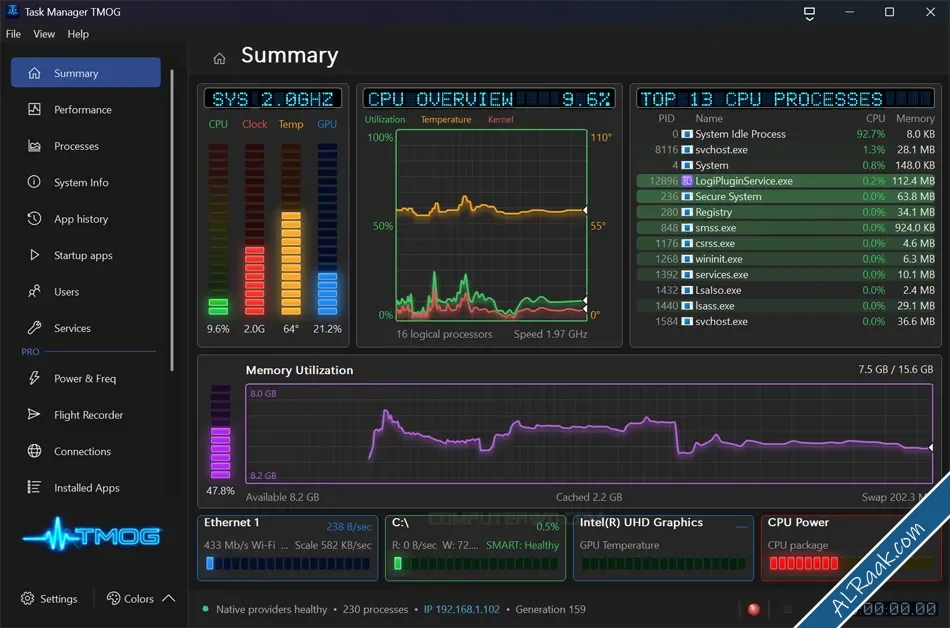Open the Intel(R) UHD Graphics card
Viewport: 950px width, 628px height.
pyautogui.click(x=663, y=548)
